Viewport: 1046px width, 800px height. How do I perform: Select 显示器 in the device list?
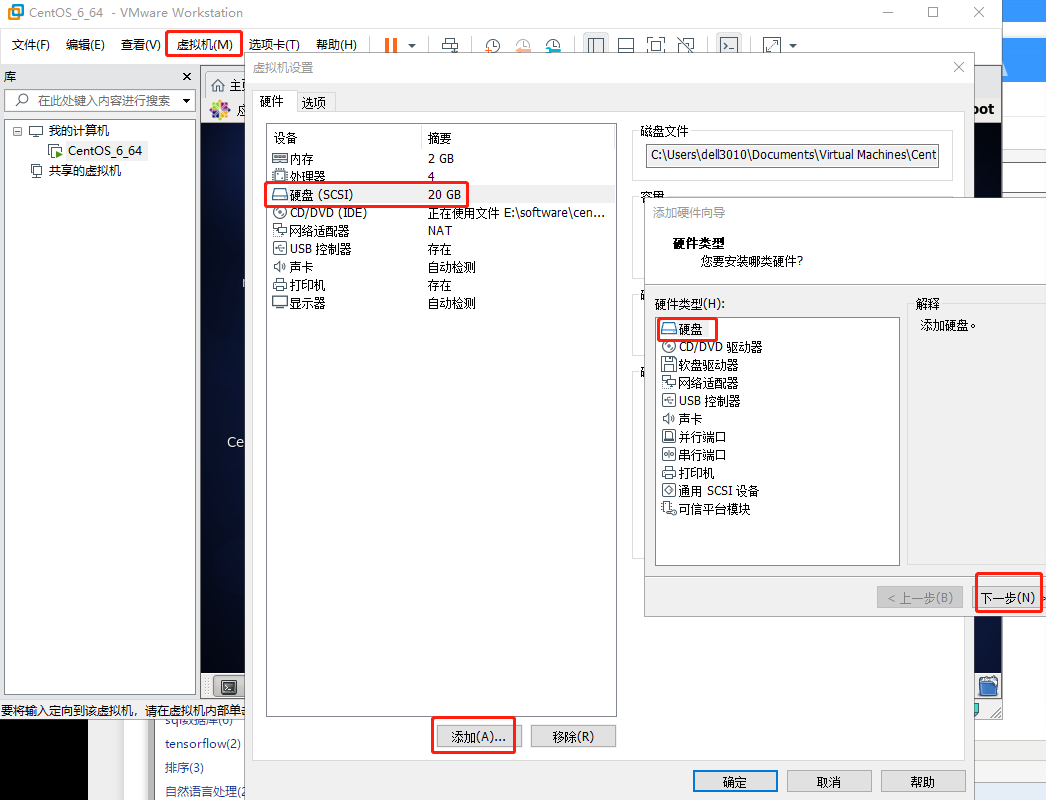440,303
